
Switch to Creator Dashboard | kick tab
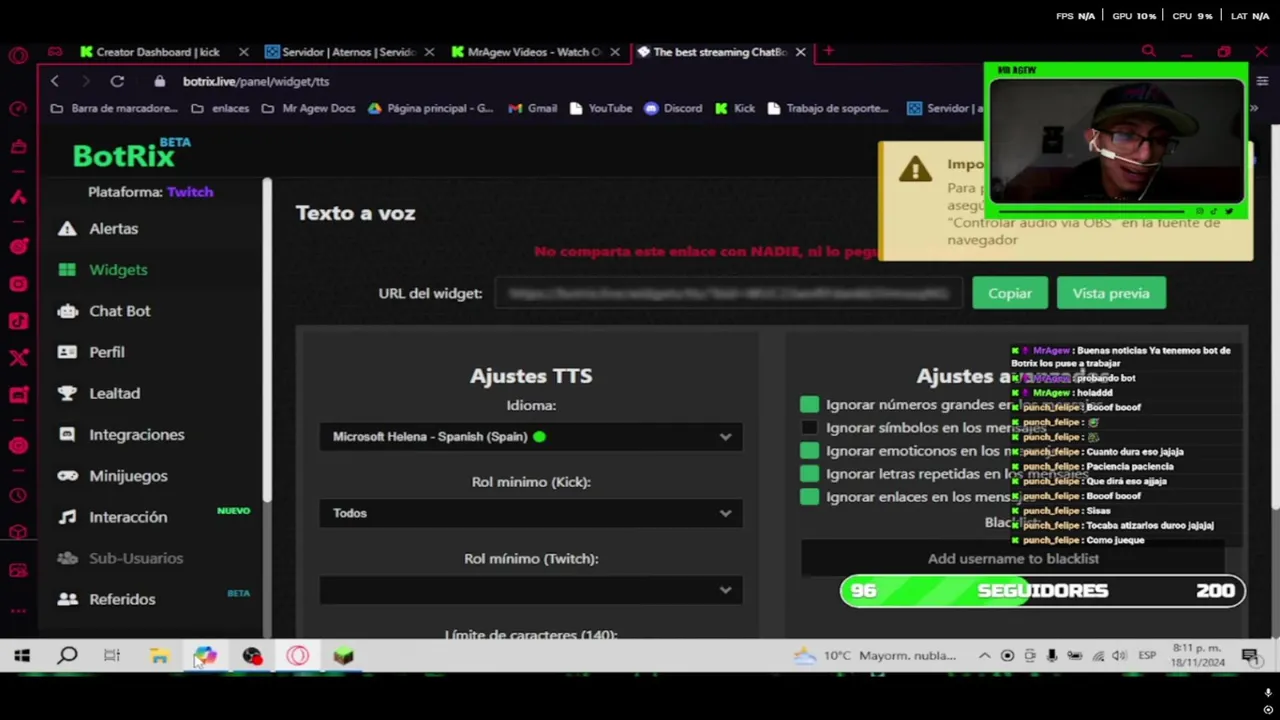(x=158, y=52)
